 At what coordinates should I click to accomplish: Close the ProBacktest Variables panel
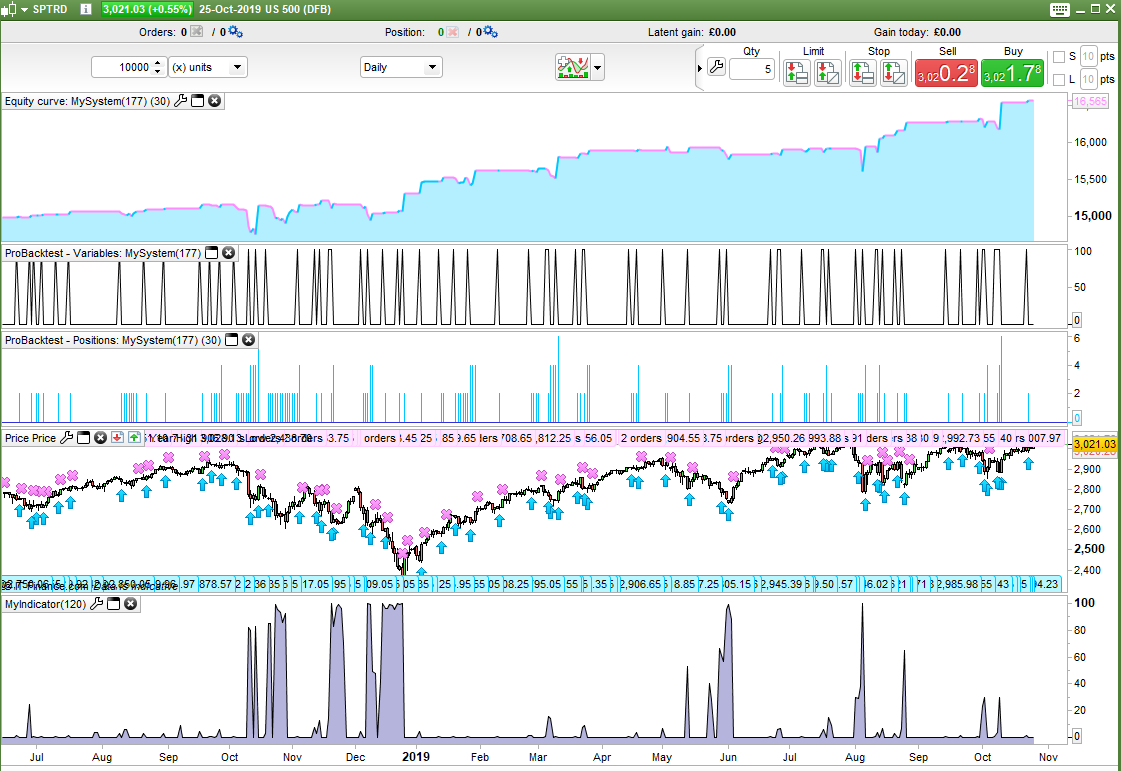click(x=228, y=254)
